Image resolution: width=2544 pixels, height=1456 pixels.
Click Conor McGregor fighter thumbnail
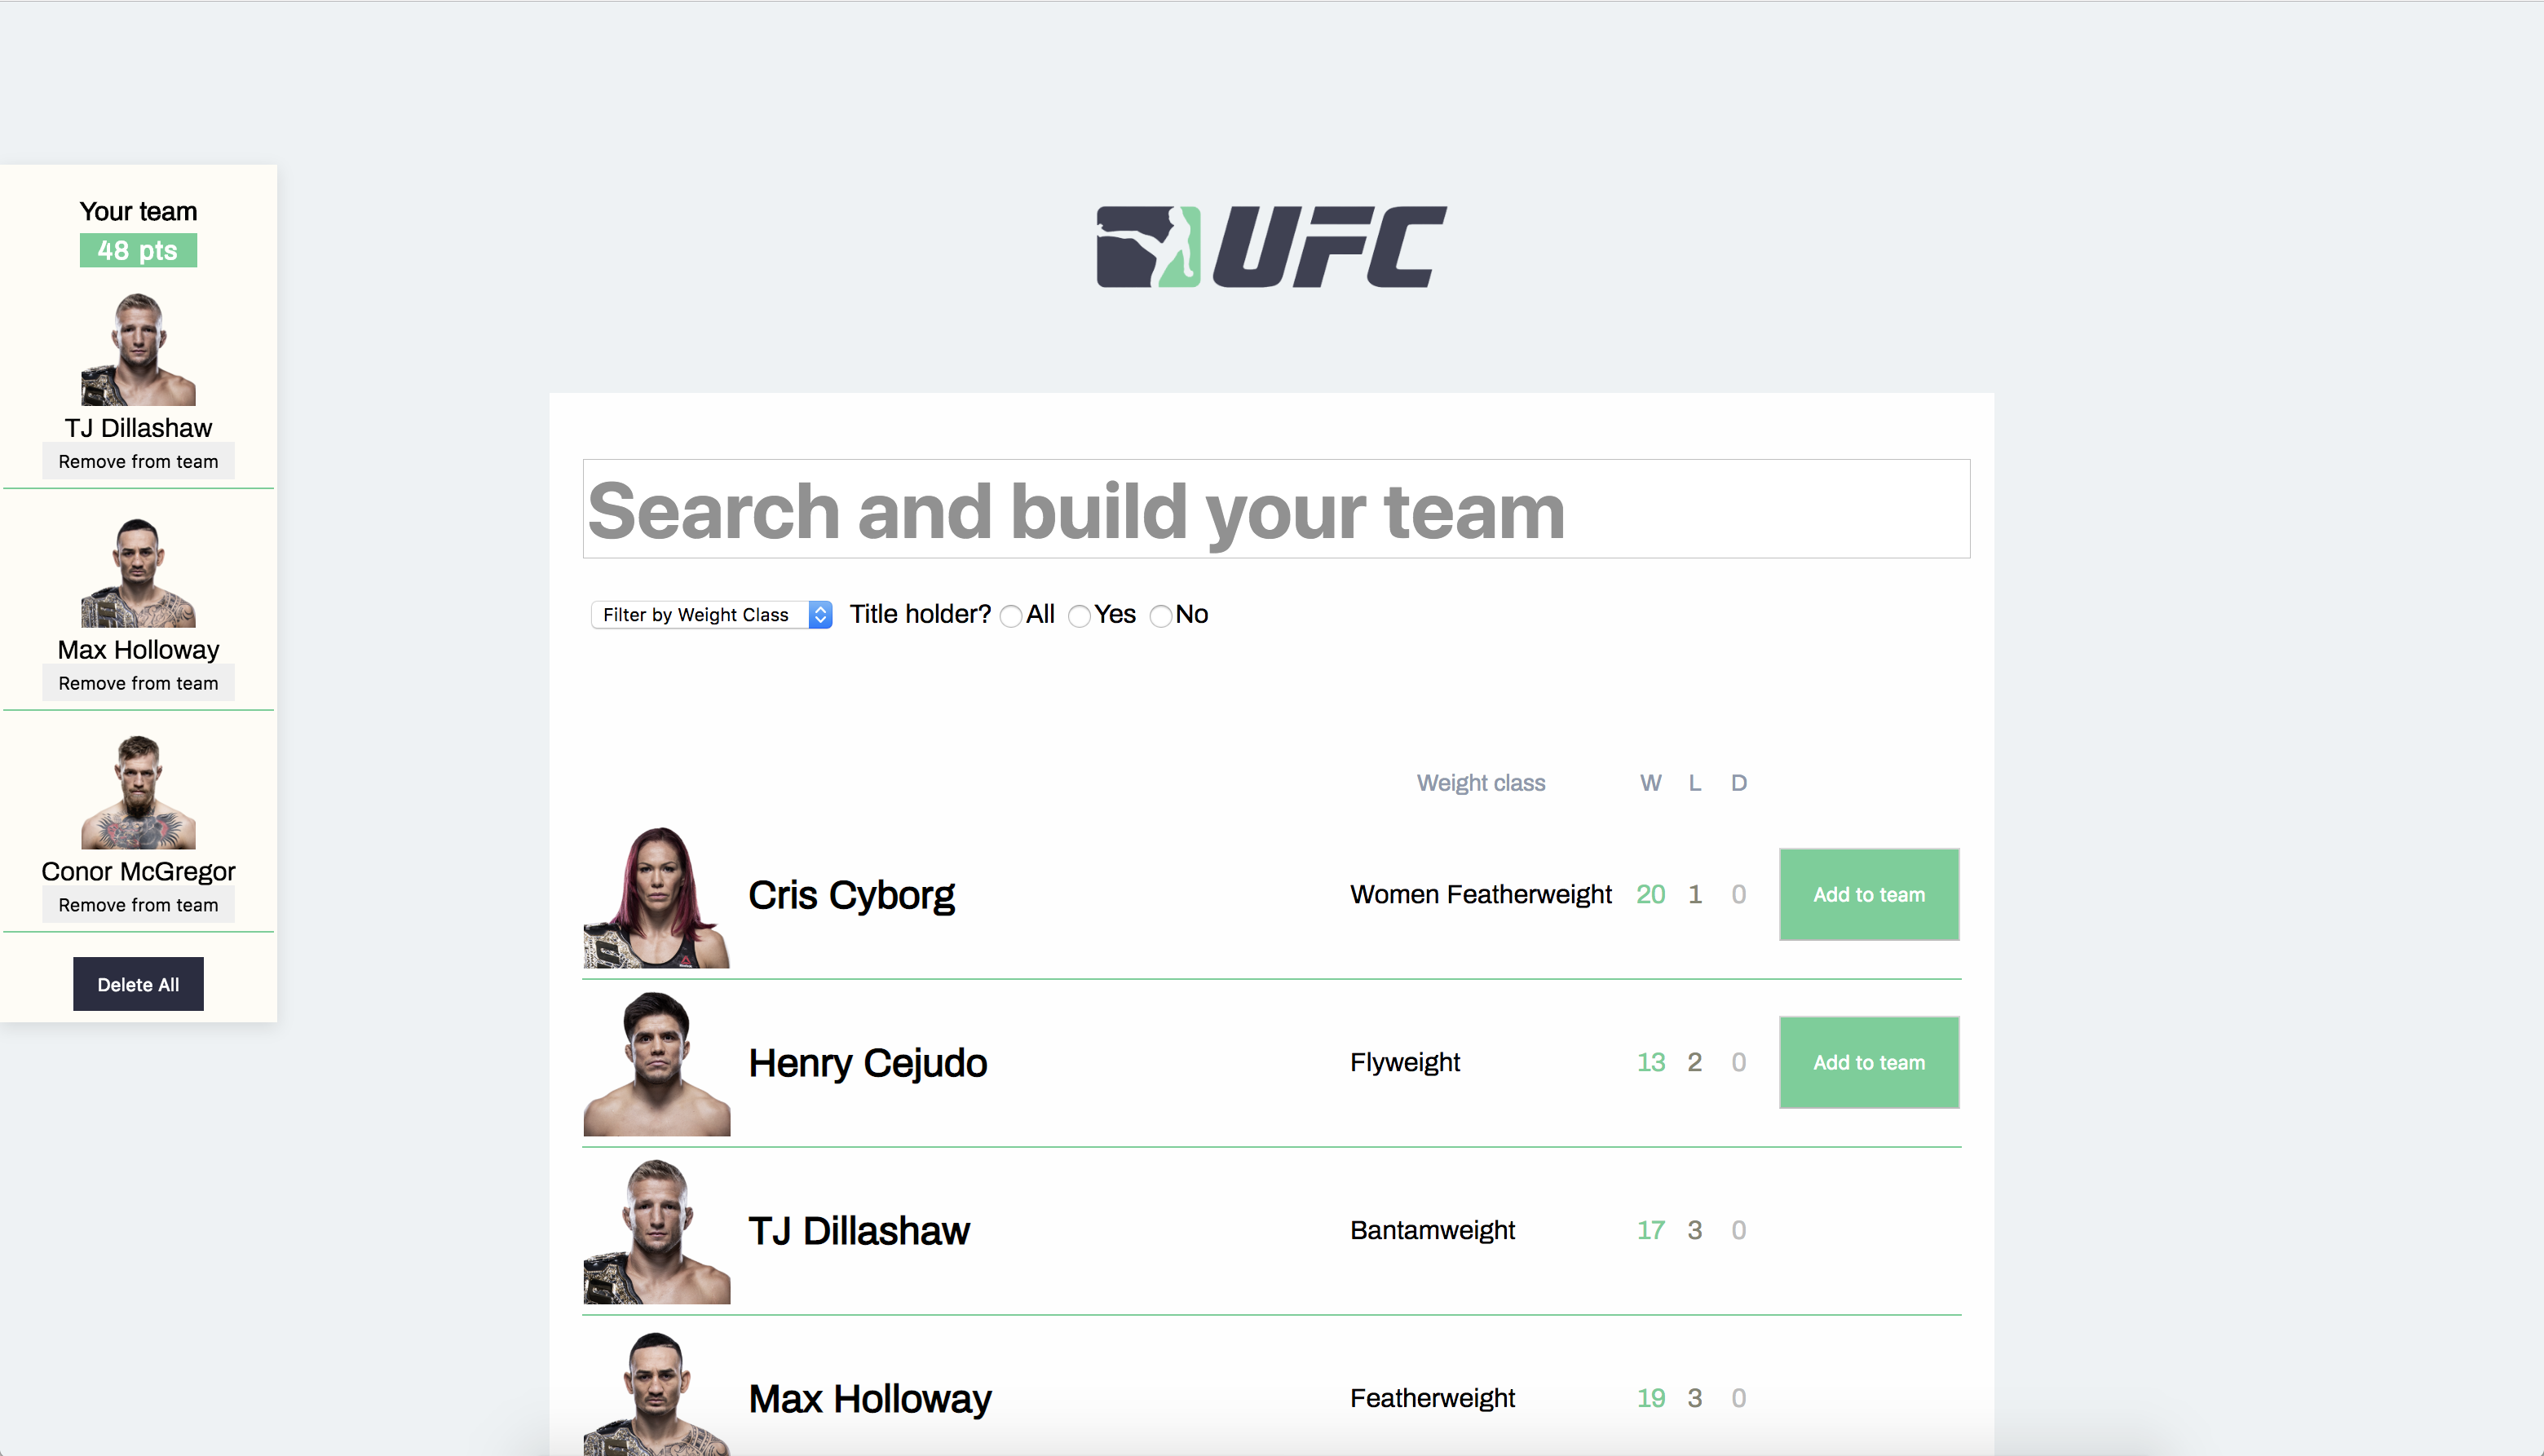(138, 796)
